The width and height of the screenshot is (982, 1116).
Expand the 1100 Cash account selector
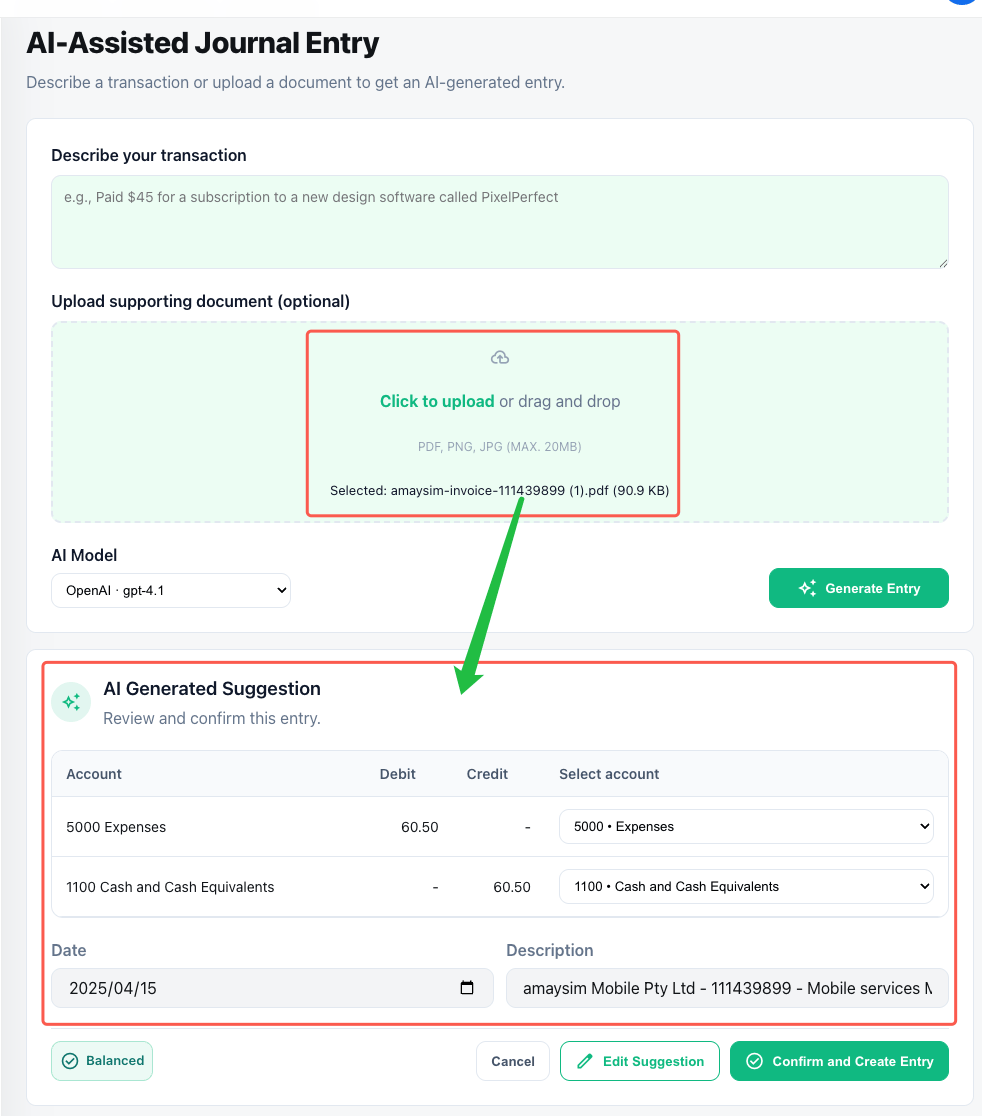tap(746, 886)
